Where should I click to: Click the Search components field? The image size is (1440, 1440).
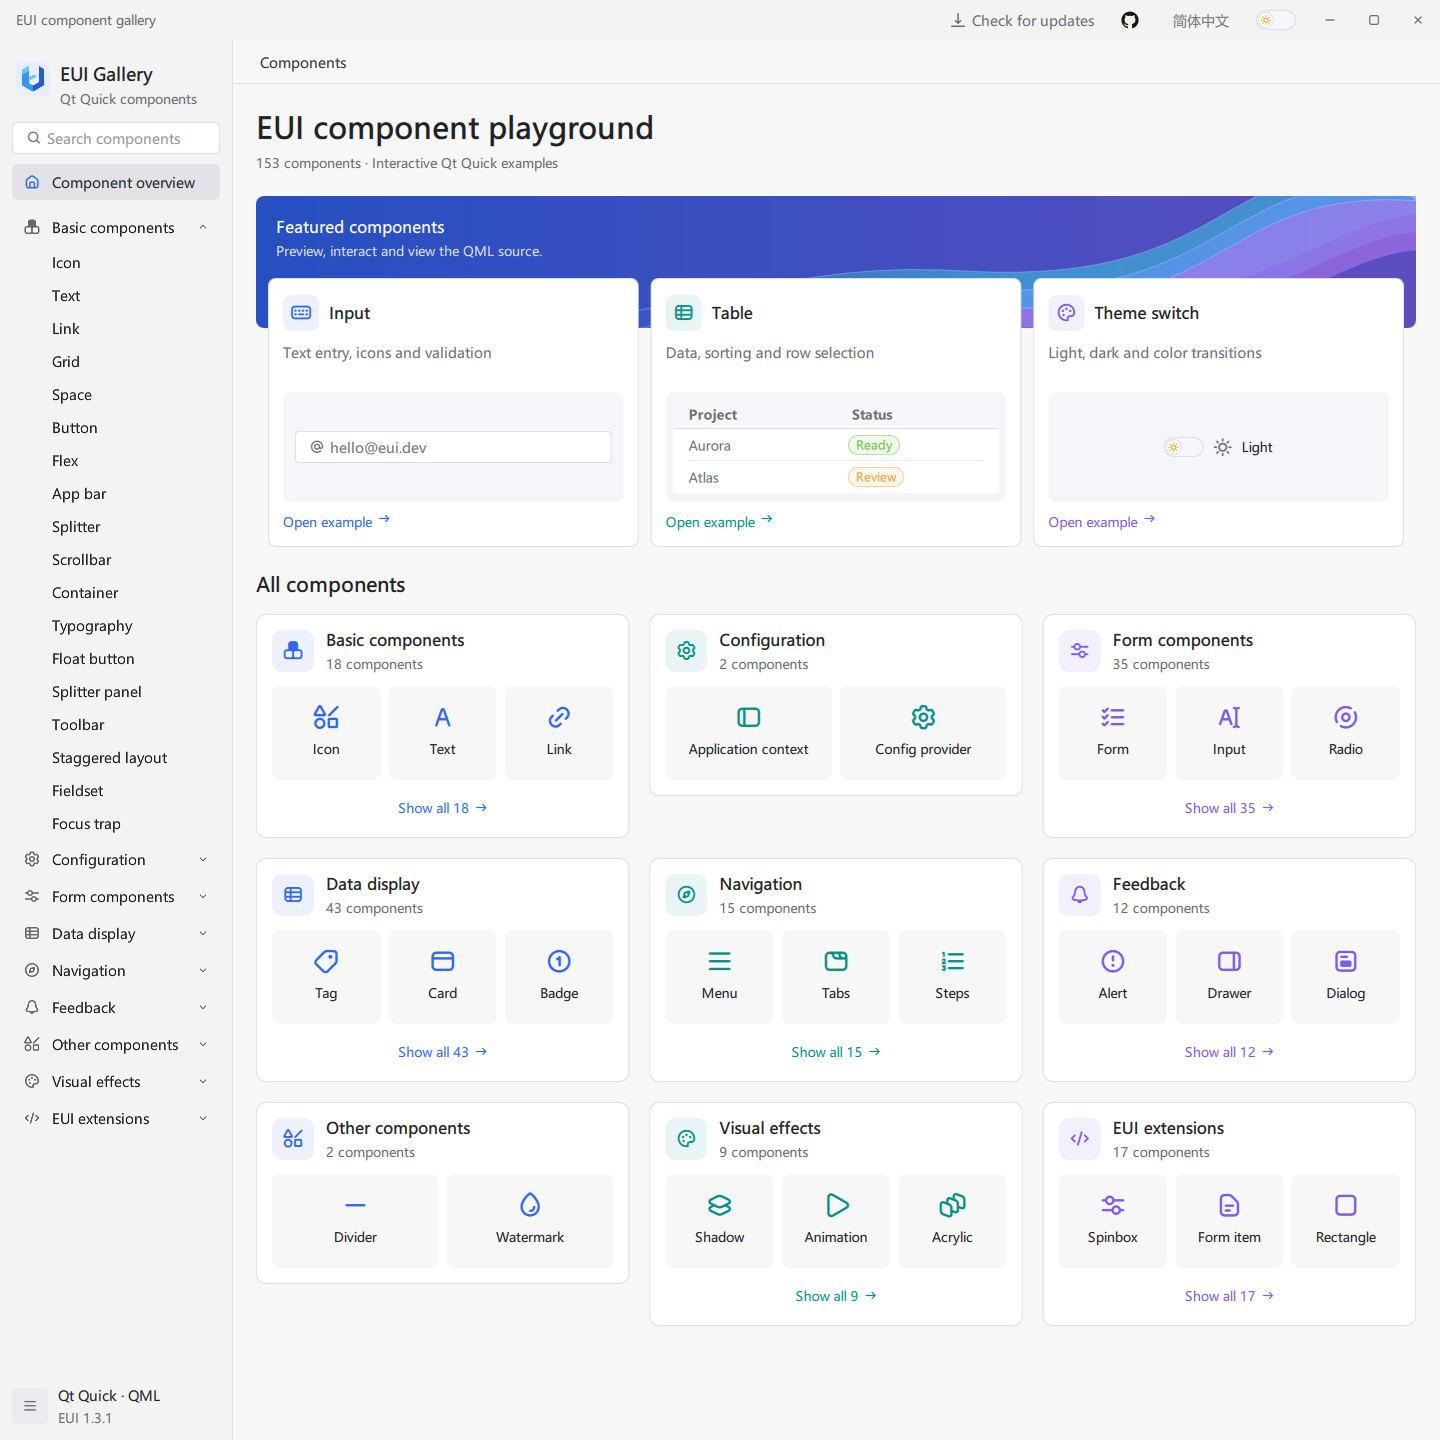tap(116, 138)
